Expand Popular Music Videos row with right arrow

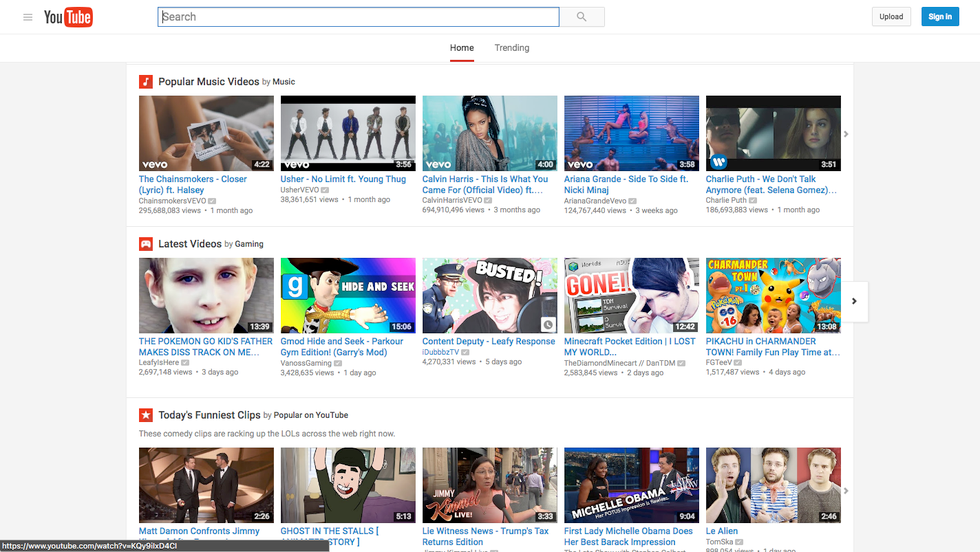[846, 134]
